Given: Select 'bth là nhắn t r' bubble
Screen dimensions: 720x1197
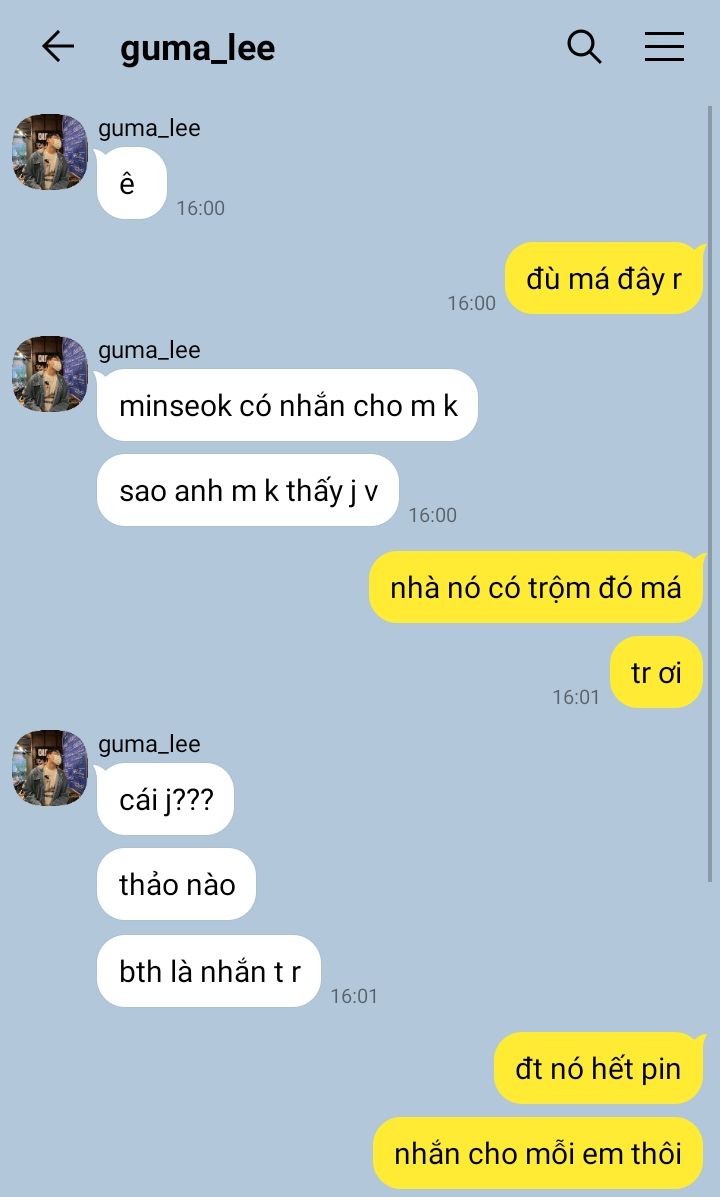Looking at the screenshot, I should pos(208,971).
